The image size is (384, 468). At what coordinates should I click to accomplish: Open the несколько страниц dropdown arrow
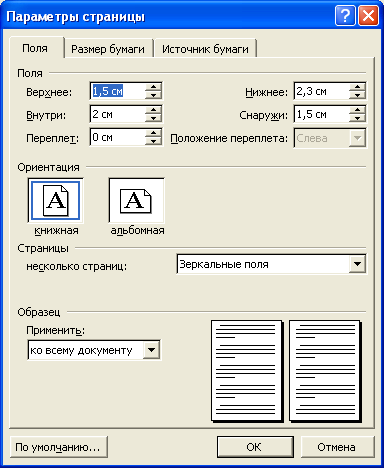(x=357, y=264)
